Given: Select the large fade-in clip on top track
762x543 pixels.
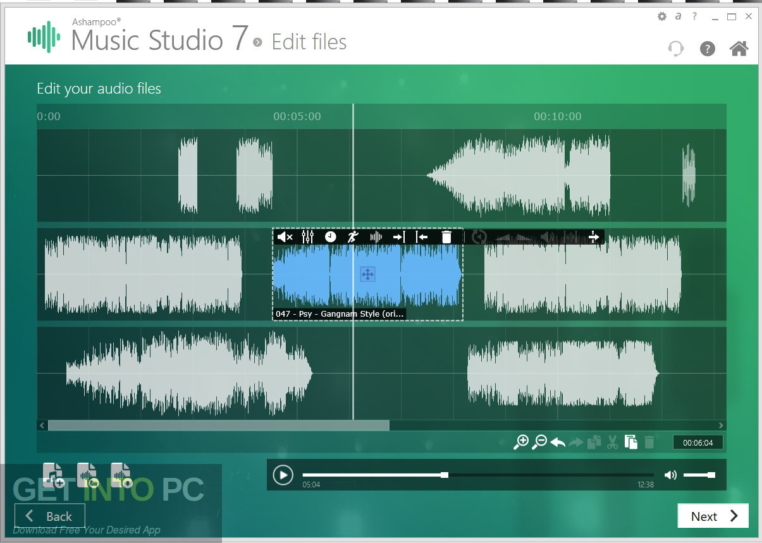Looking at the screenshot, I should (519, 175).
